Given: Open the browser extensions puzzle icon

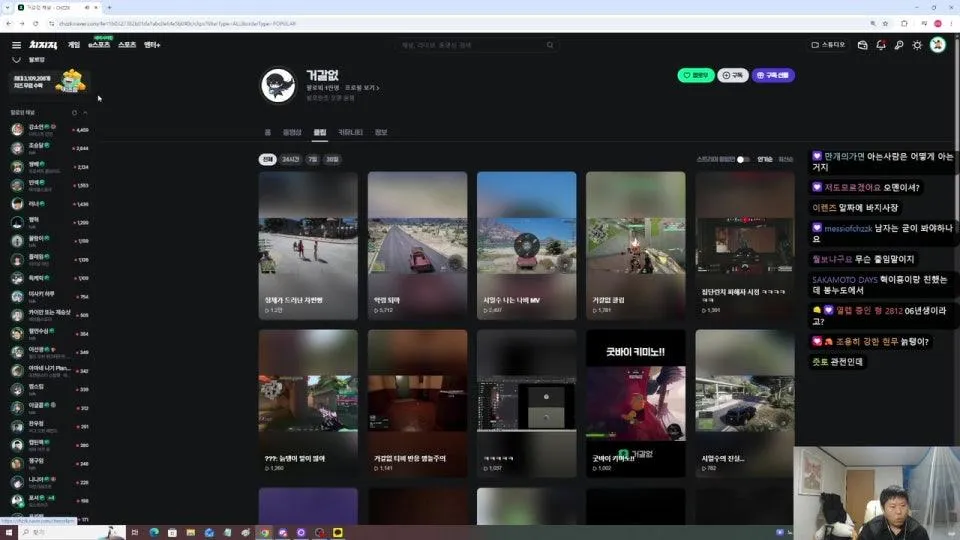Looking at the screenshot, I should (x=904, y=23).
